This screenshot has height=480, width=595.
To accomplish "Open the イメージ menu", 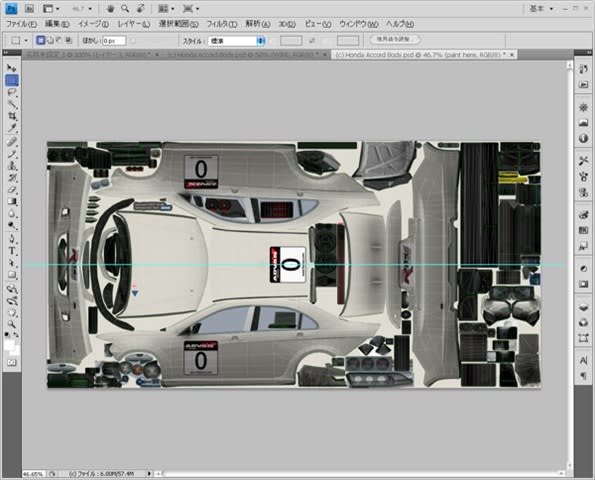I will tap(93, 24).
